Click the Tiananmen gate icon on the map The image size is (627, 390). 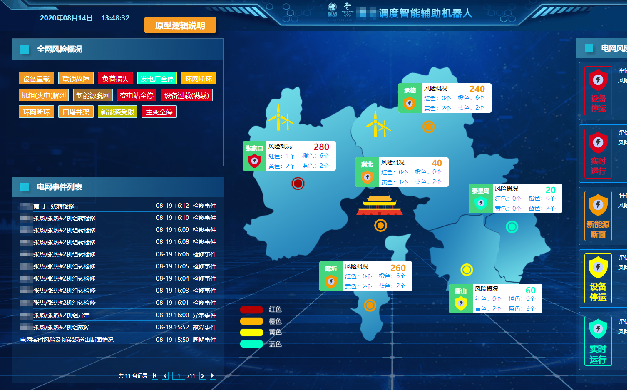click(379, 206)
